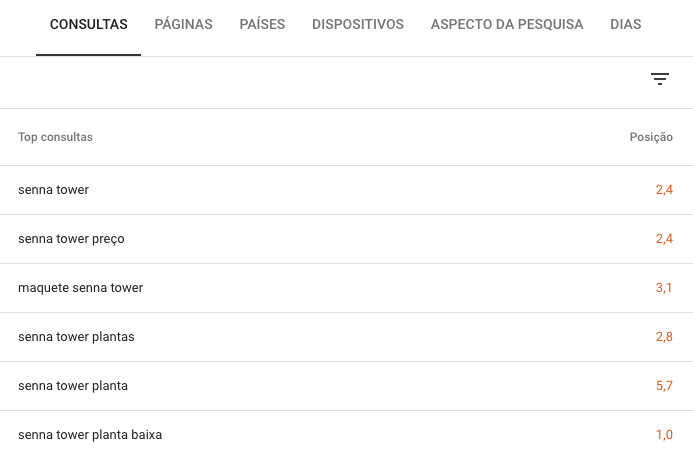Click position value 3,1 for maquete row
The image size is (693, 455).
pos(664,288)
